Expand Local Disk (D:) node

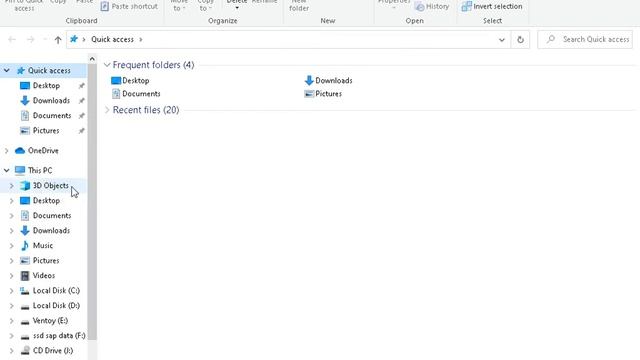point(11,306)
